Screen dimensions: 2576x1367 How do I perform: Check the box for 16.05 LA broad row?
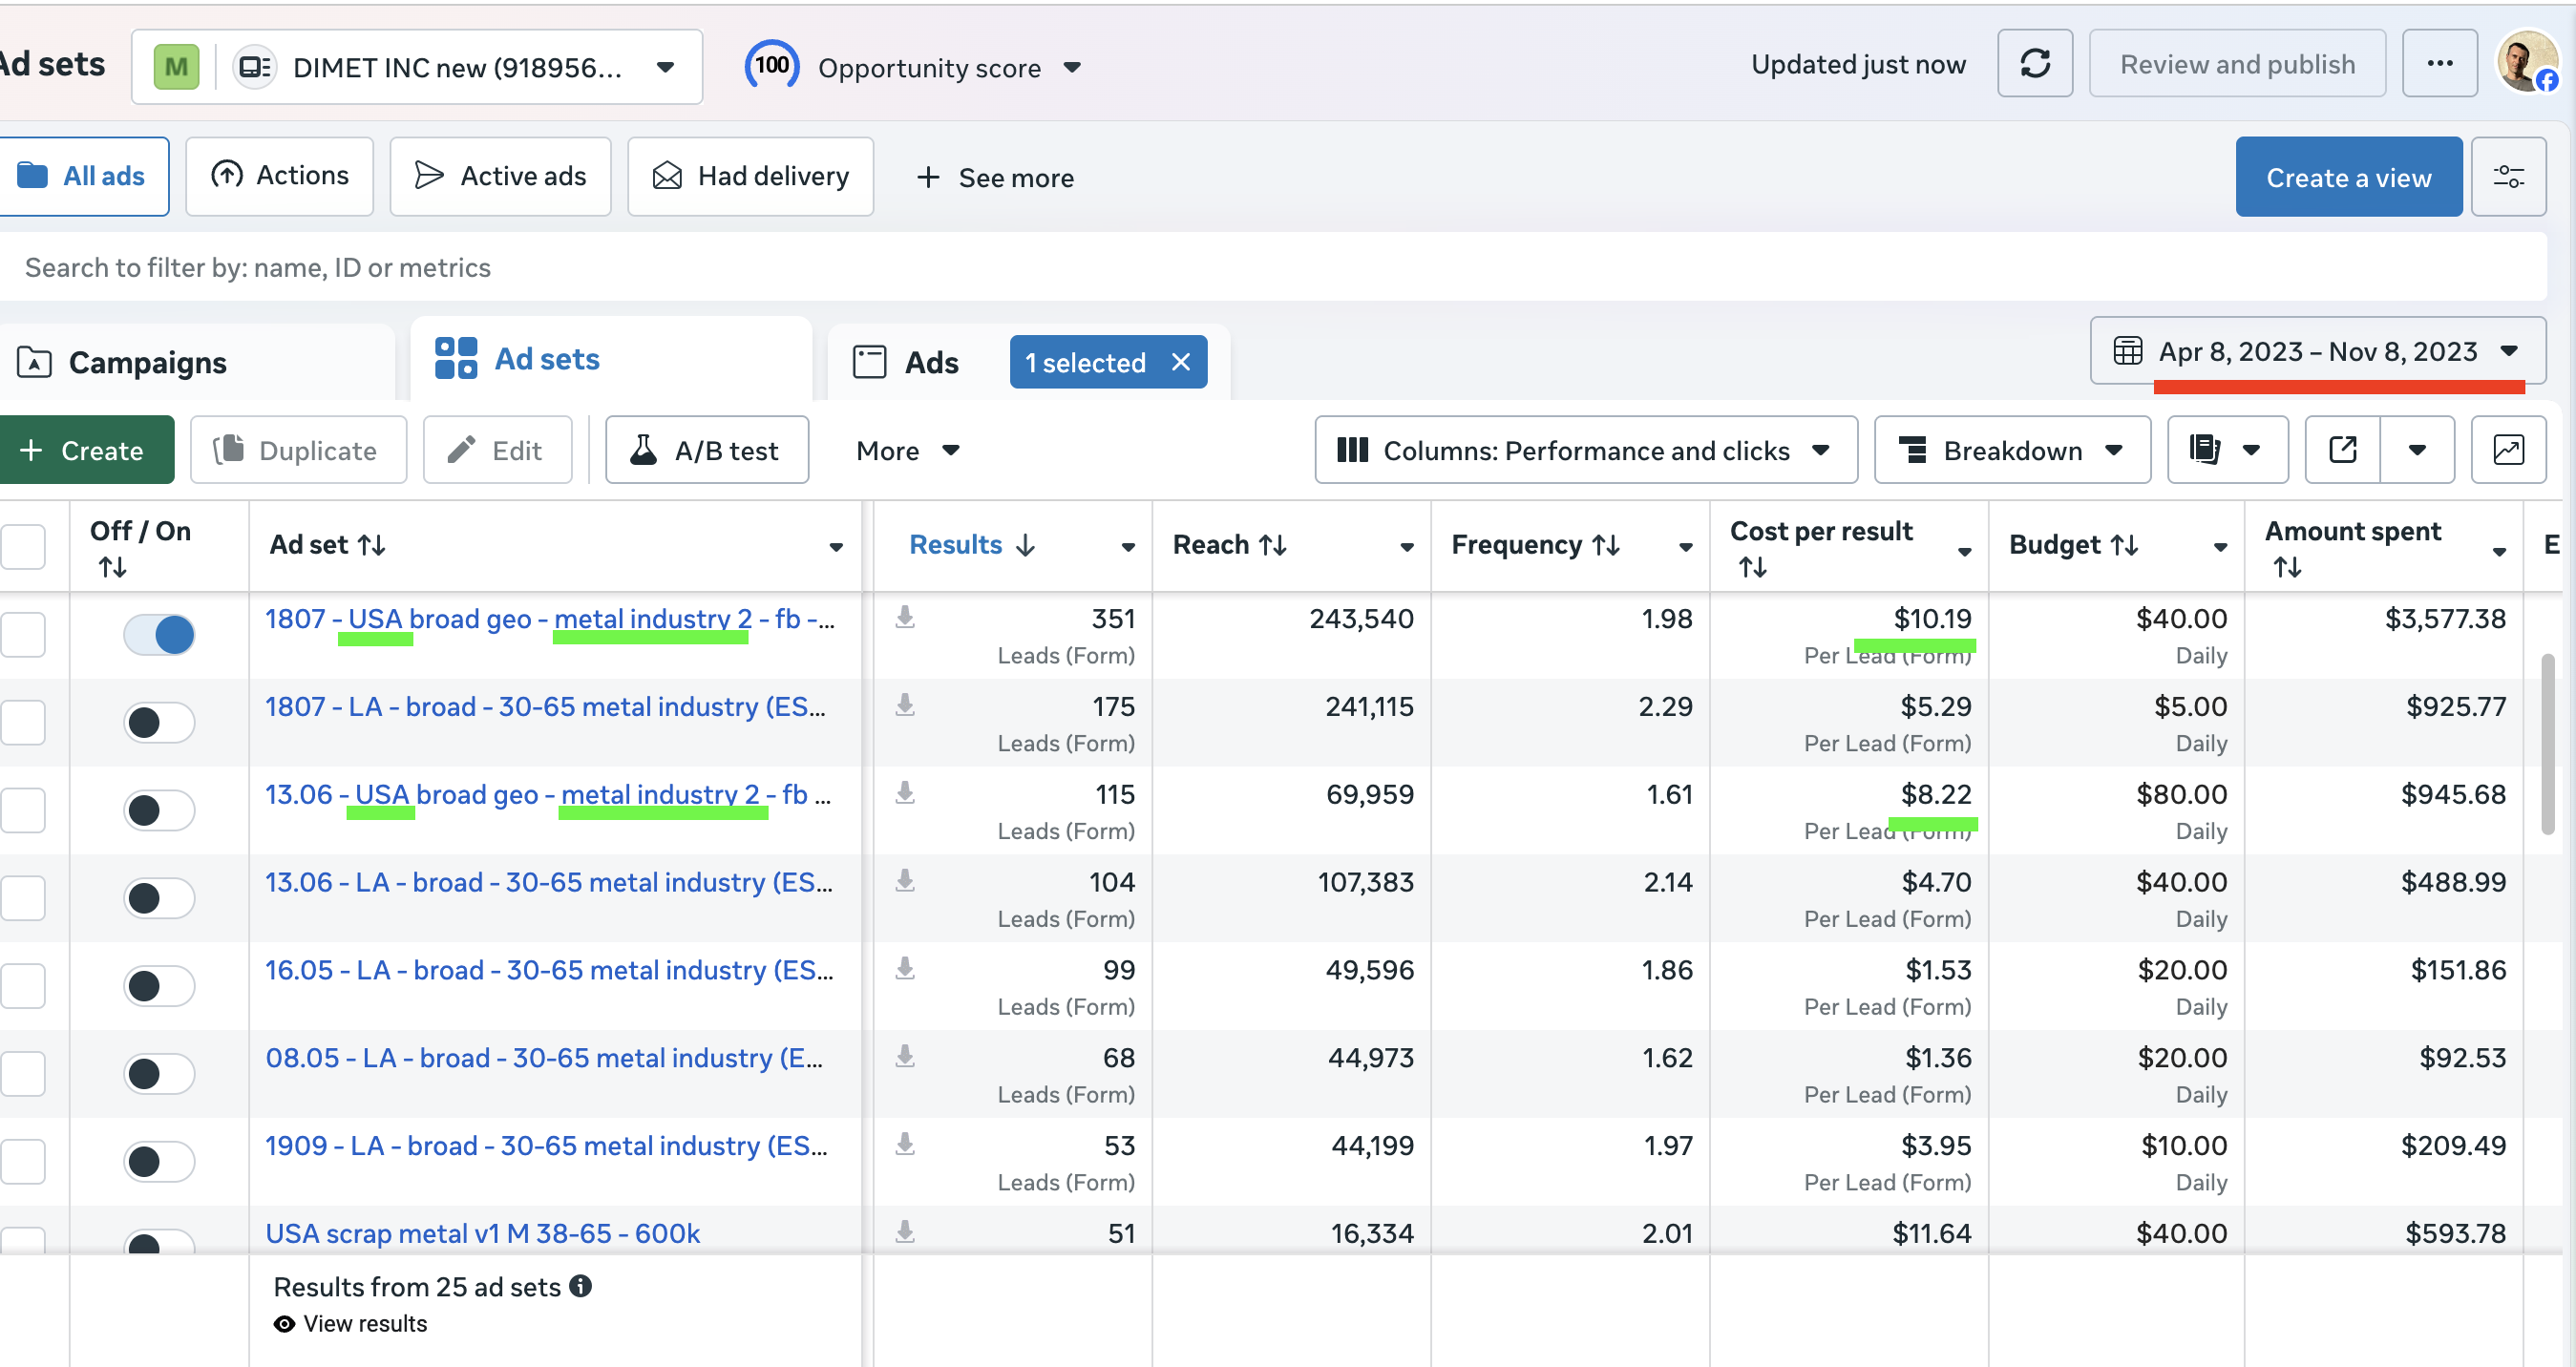point(24,986)
